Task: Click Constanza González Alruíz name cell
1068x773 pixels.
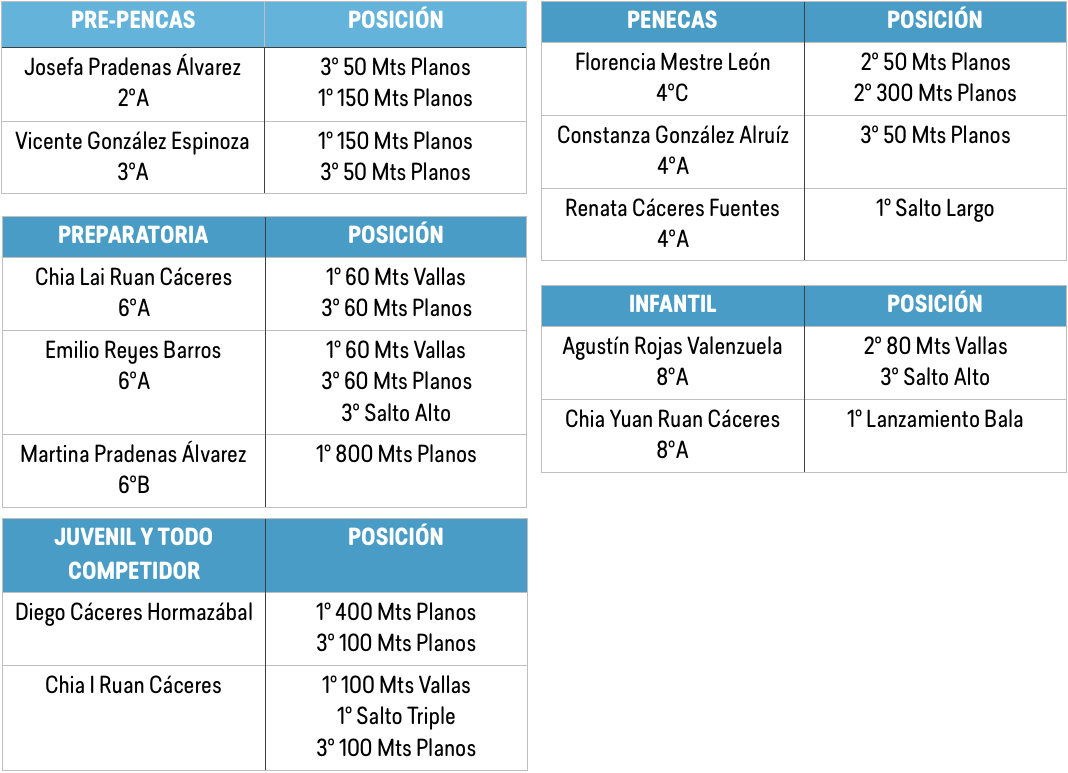Action: 672,152
